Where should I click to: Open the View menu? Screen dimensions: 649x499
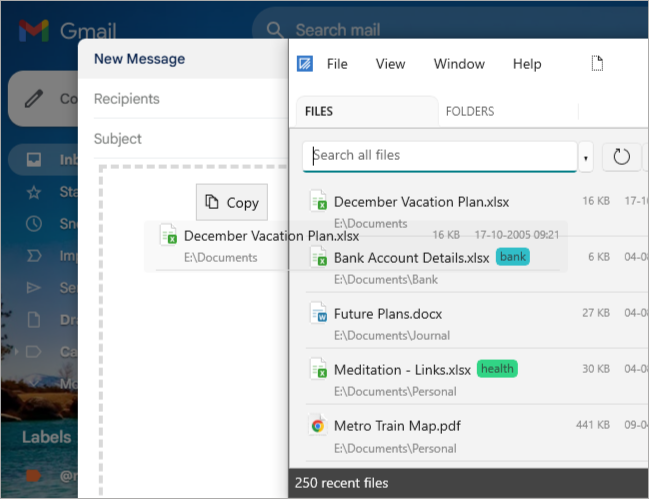pyautogui.click(x=390, y=64)
